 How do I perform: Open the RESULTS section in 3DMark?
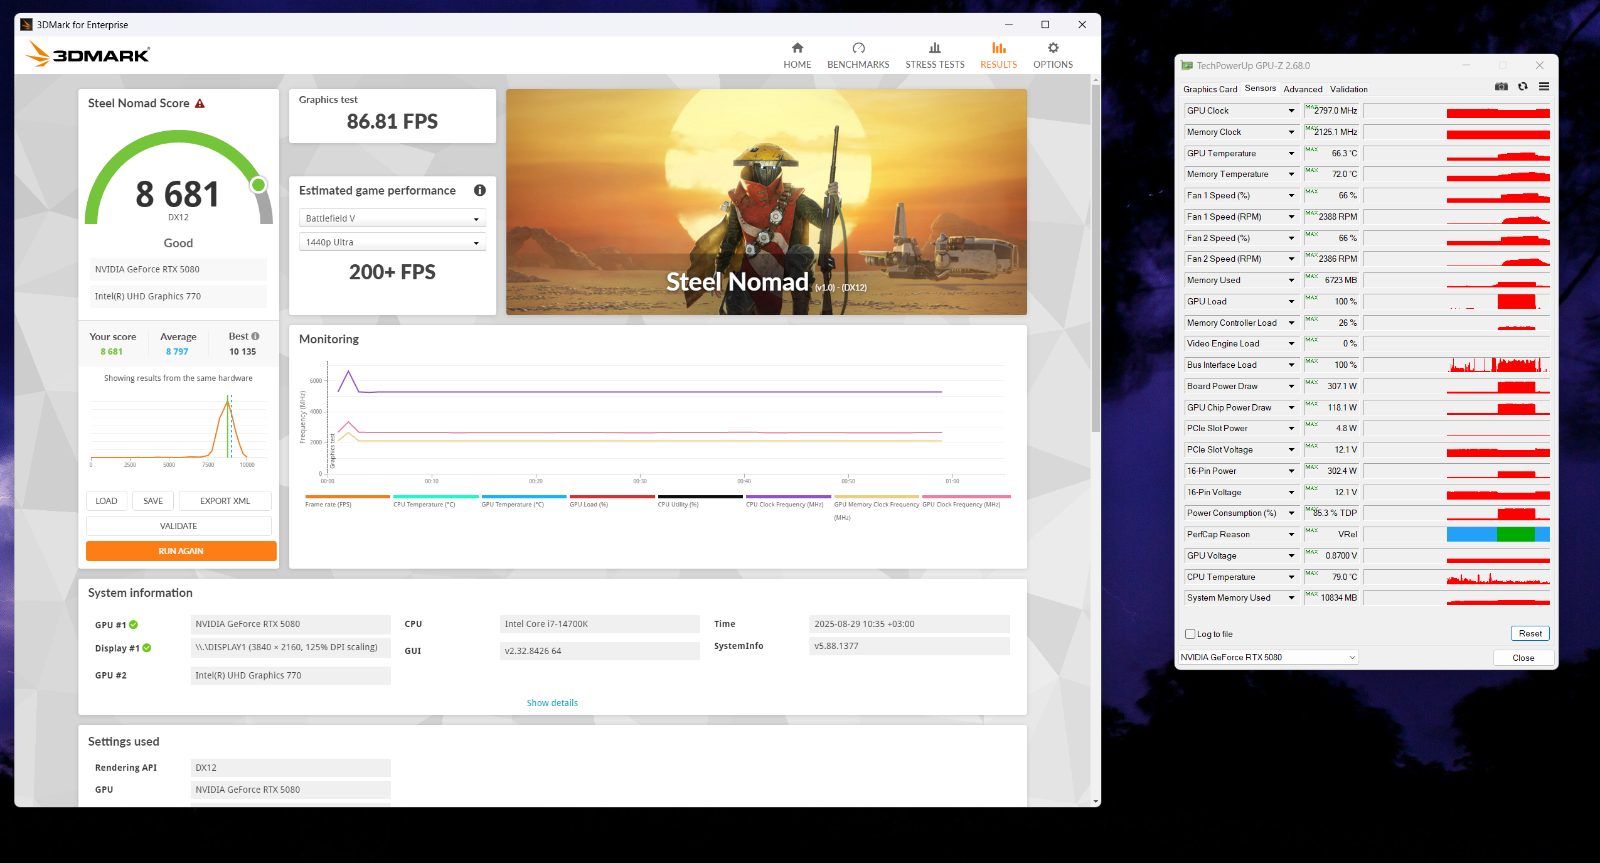pyautogui.click(x=998, y=56)
